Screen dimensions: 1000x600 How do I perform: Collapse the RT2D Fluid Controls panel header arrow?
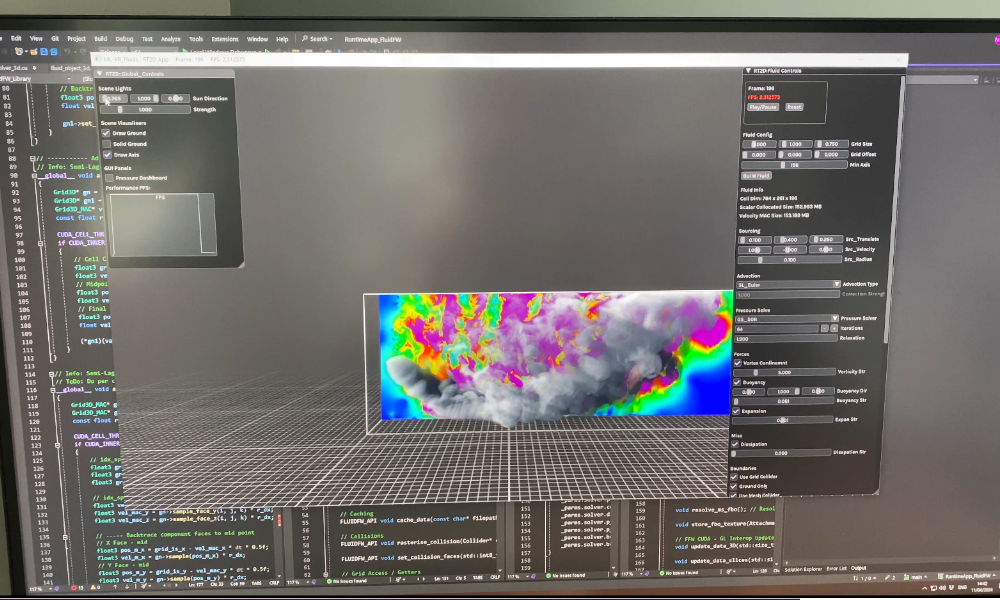pyautogui.click(x=747, y=70)
